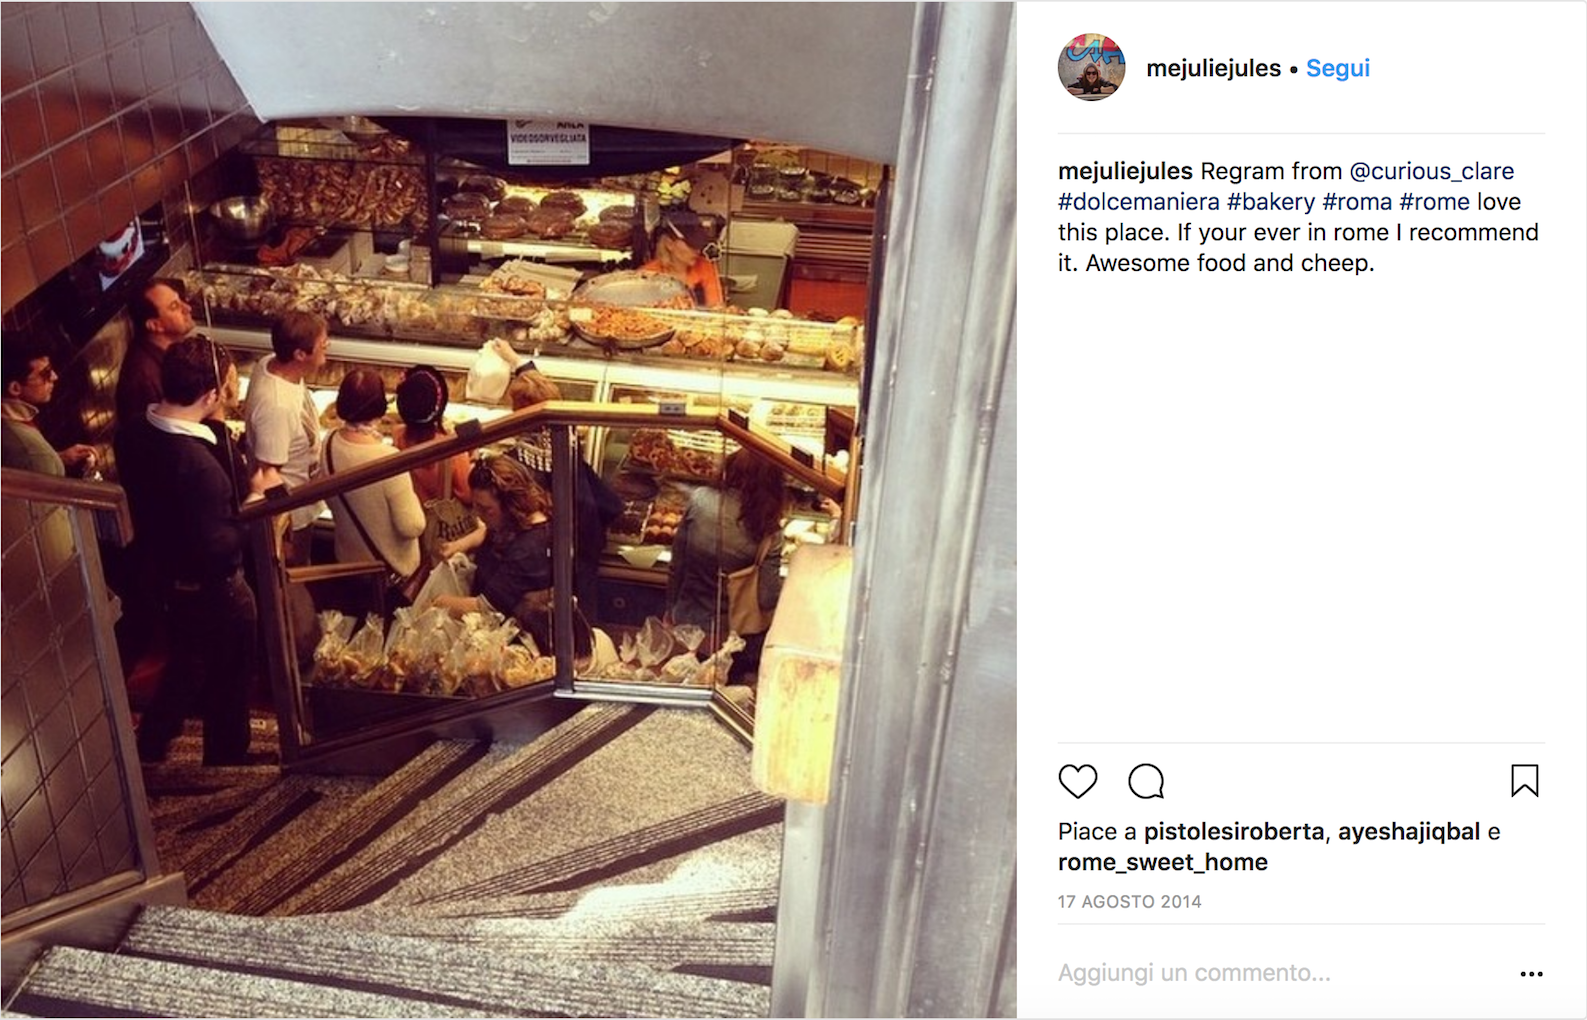Image resolution: width=1587 pixels, height=1020 pixels.
Task: Open more options three-dot menu
Action: click(x=1531, y=974)
